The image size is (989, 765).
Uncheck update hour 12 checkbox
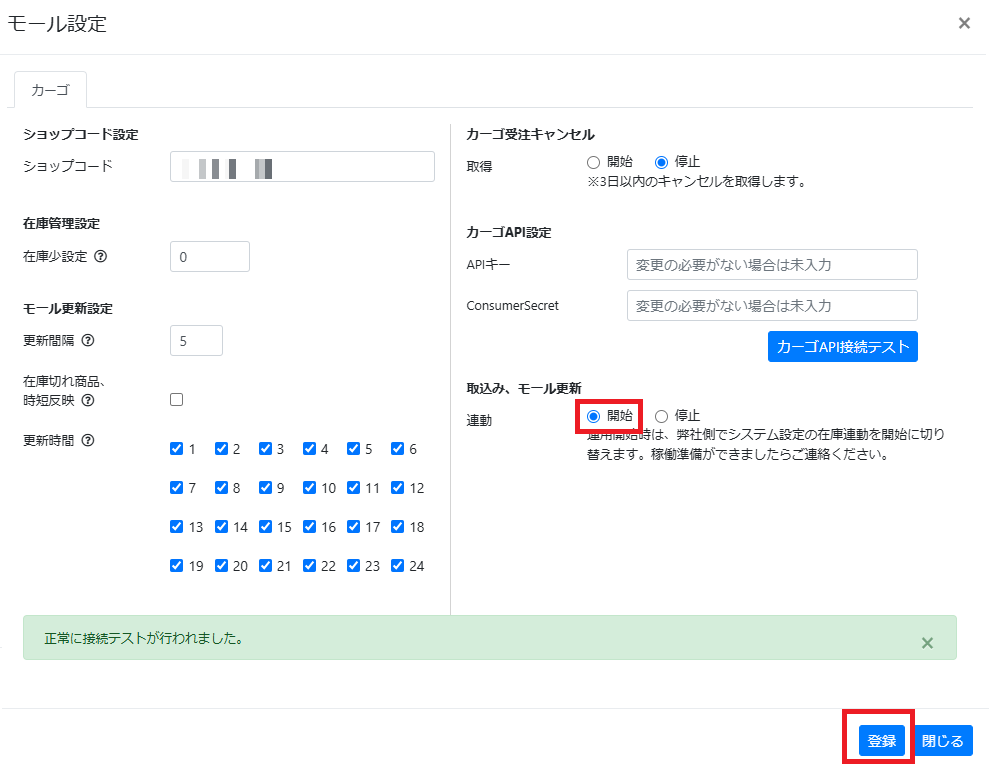(397, 488)
